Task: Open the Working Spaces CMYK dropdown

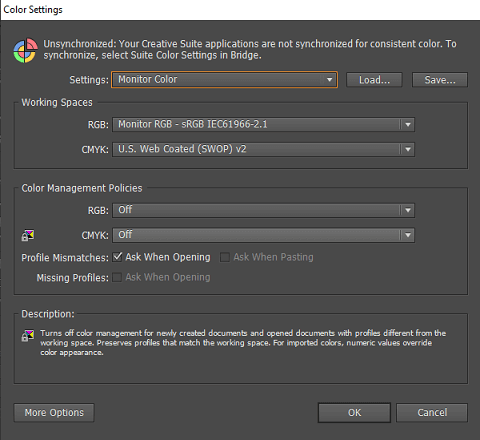Action: click(x=263, y=149)
